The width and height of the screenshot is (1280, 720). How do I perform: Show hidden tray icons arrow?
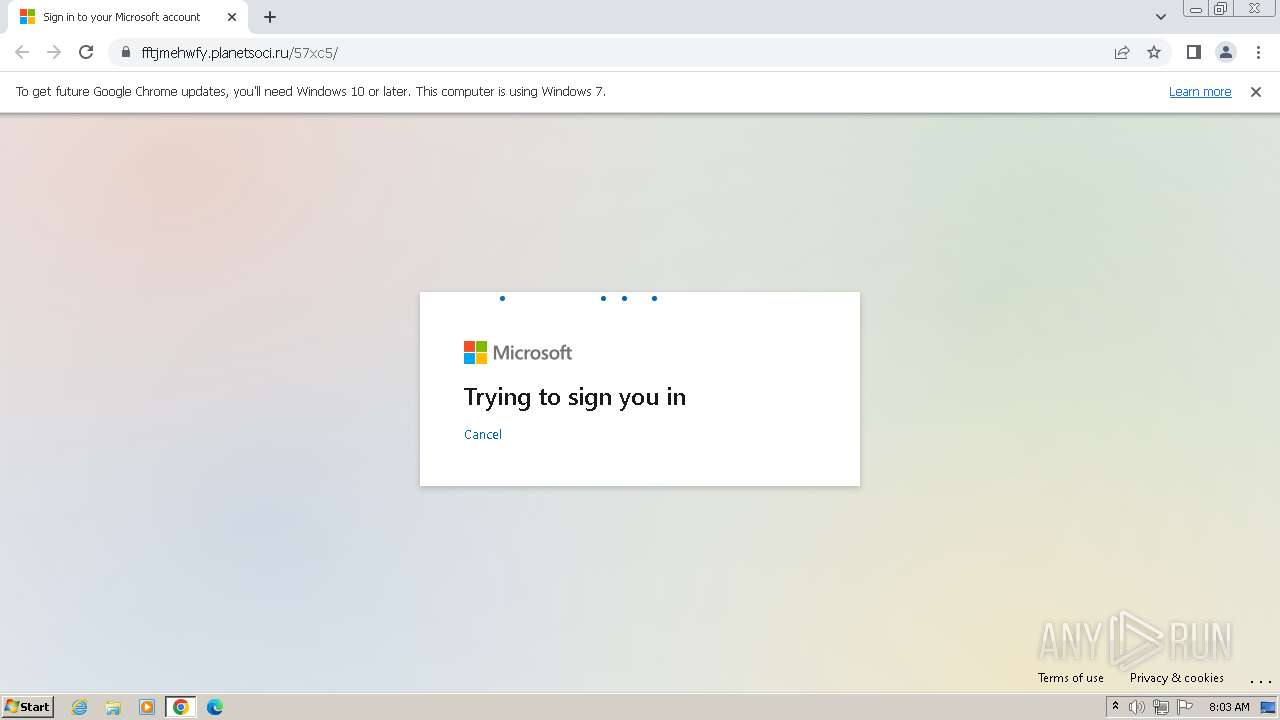point(1115,707)
